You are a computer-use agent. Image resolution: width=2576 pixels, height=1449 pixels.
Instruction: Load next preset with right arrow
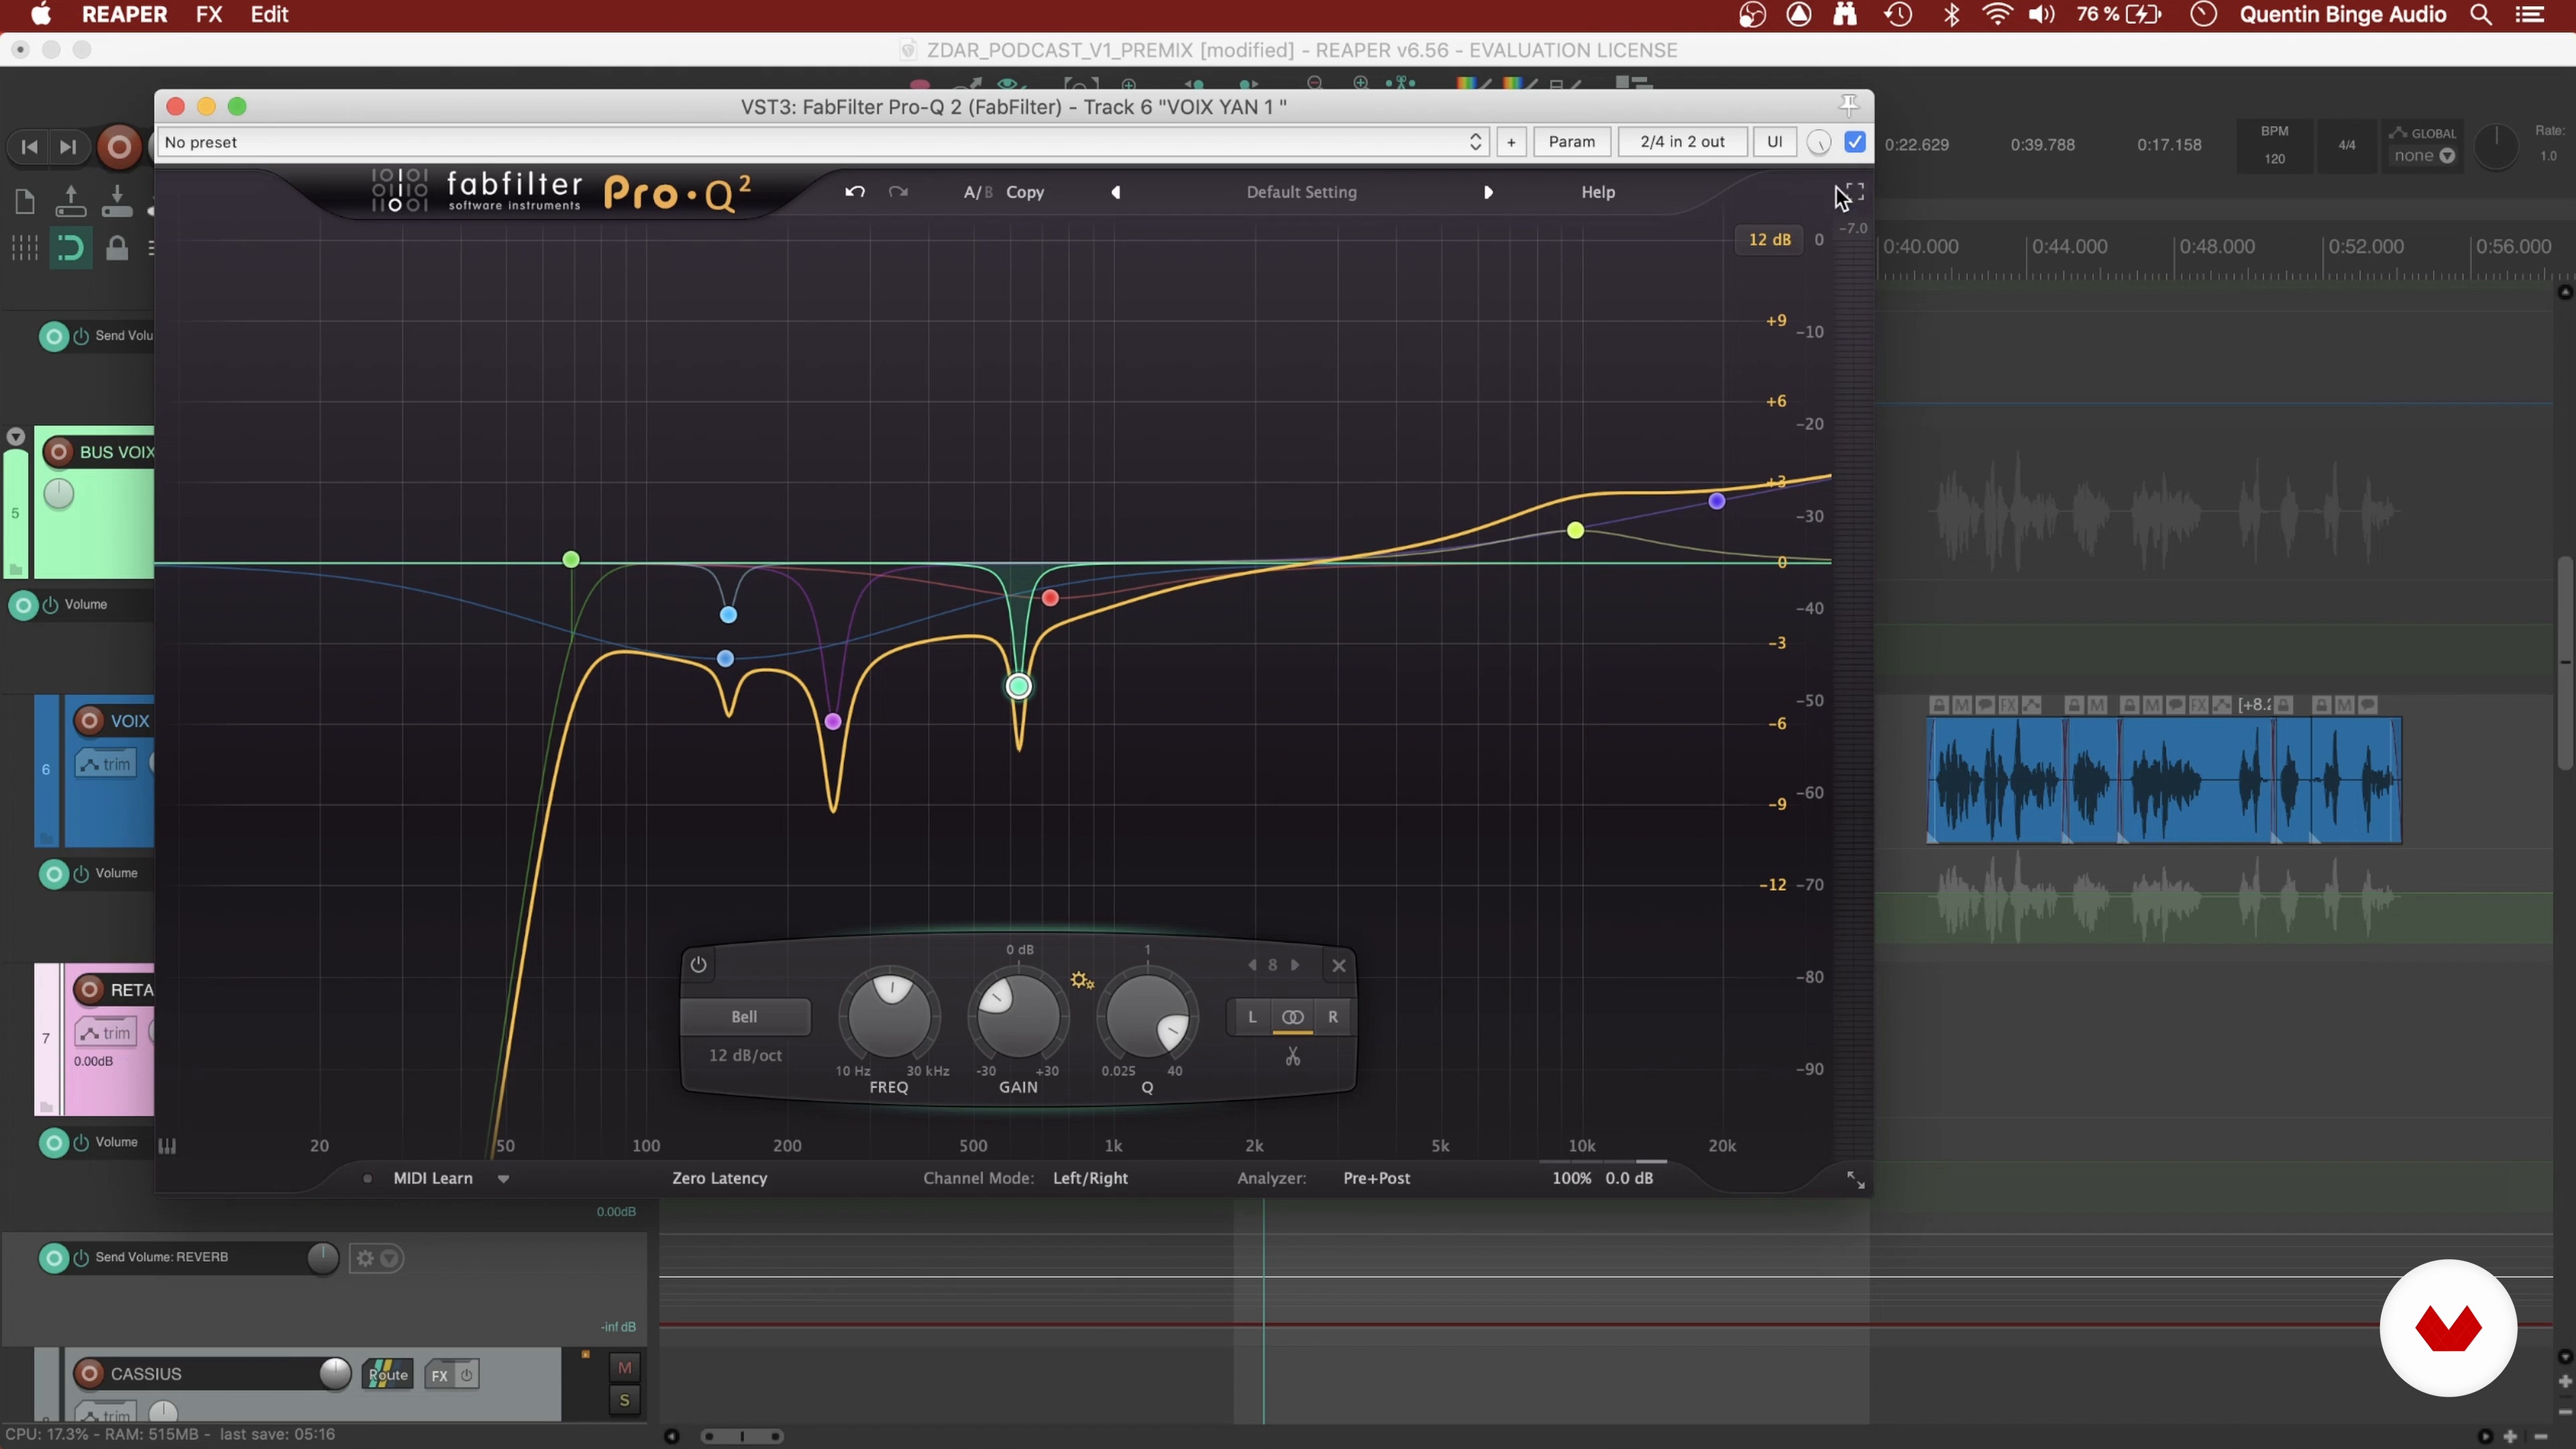[x=1488, y=192]
